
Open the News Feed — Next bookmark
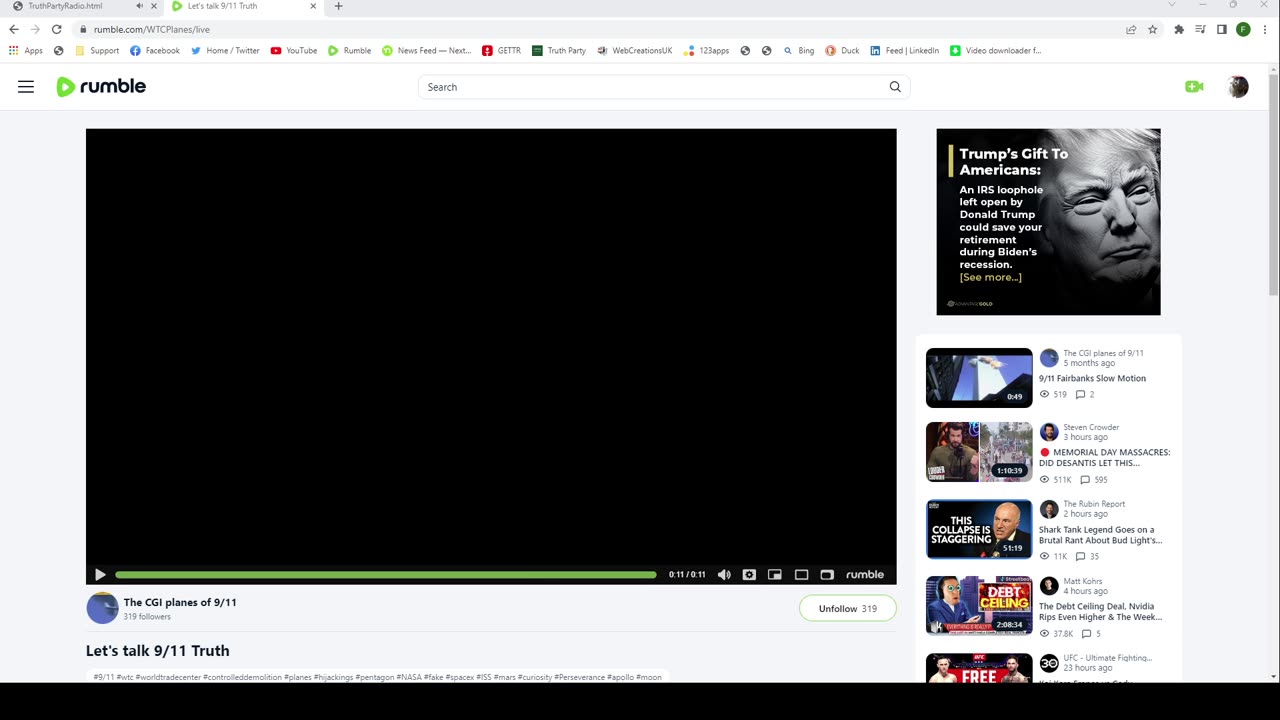click(427, 51)
